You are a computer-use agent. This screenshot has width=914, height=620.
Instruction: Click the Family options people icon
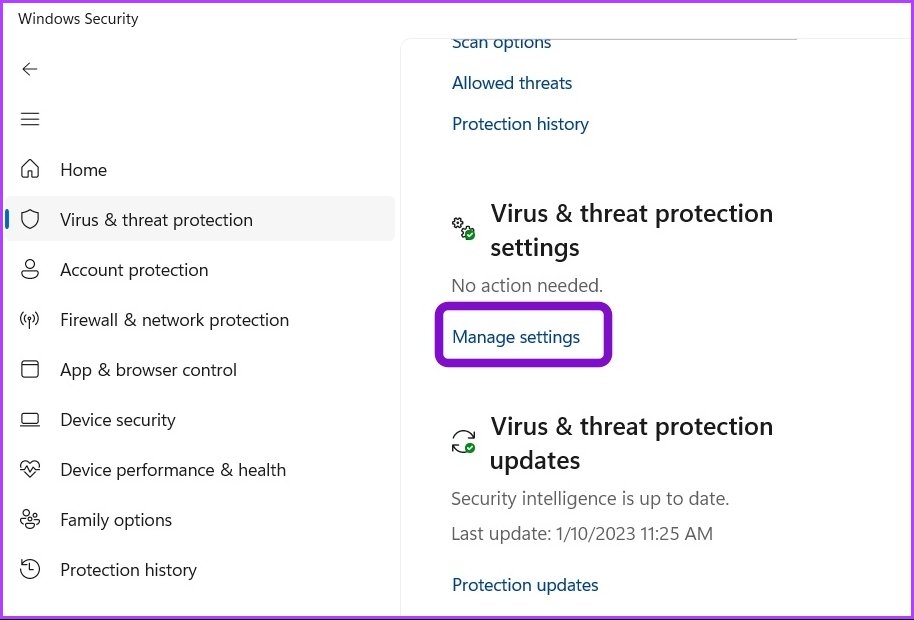click(x=30, y=519)
